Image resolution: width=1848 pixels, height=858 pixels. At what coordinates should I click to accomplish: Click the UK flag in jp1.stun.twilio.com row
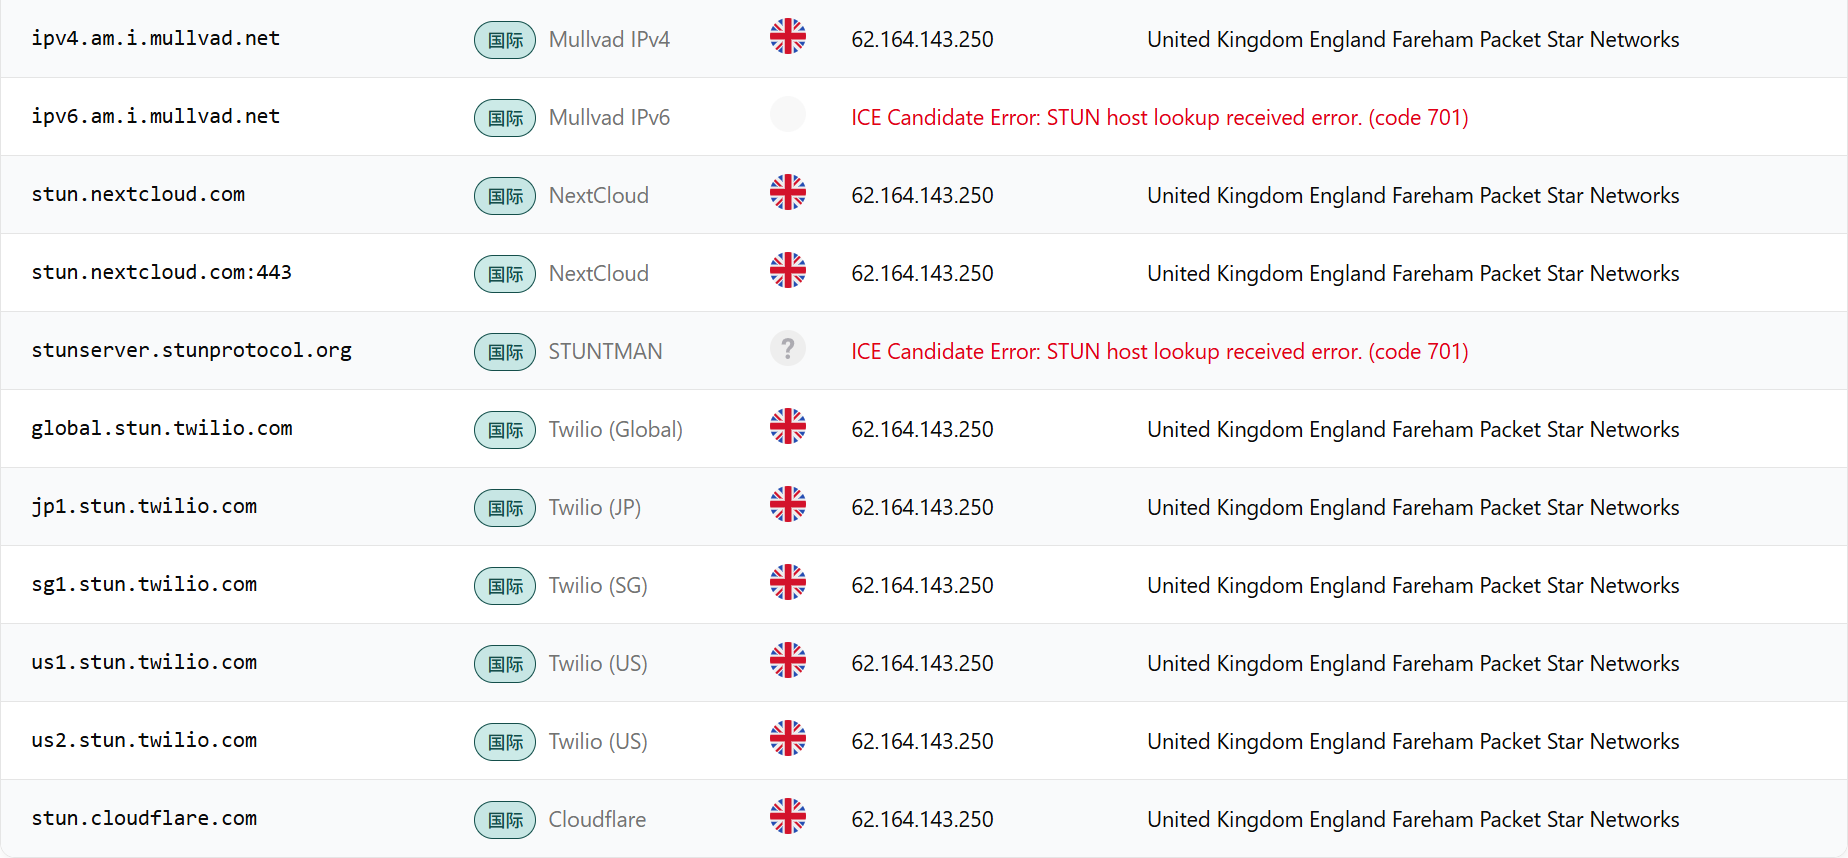coord(788,505)
